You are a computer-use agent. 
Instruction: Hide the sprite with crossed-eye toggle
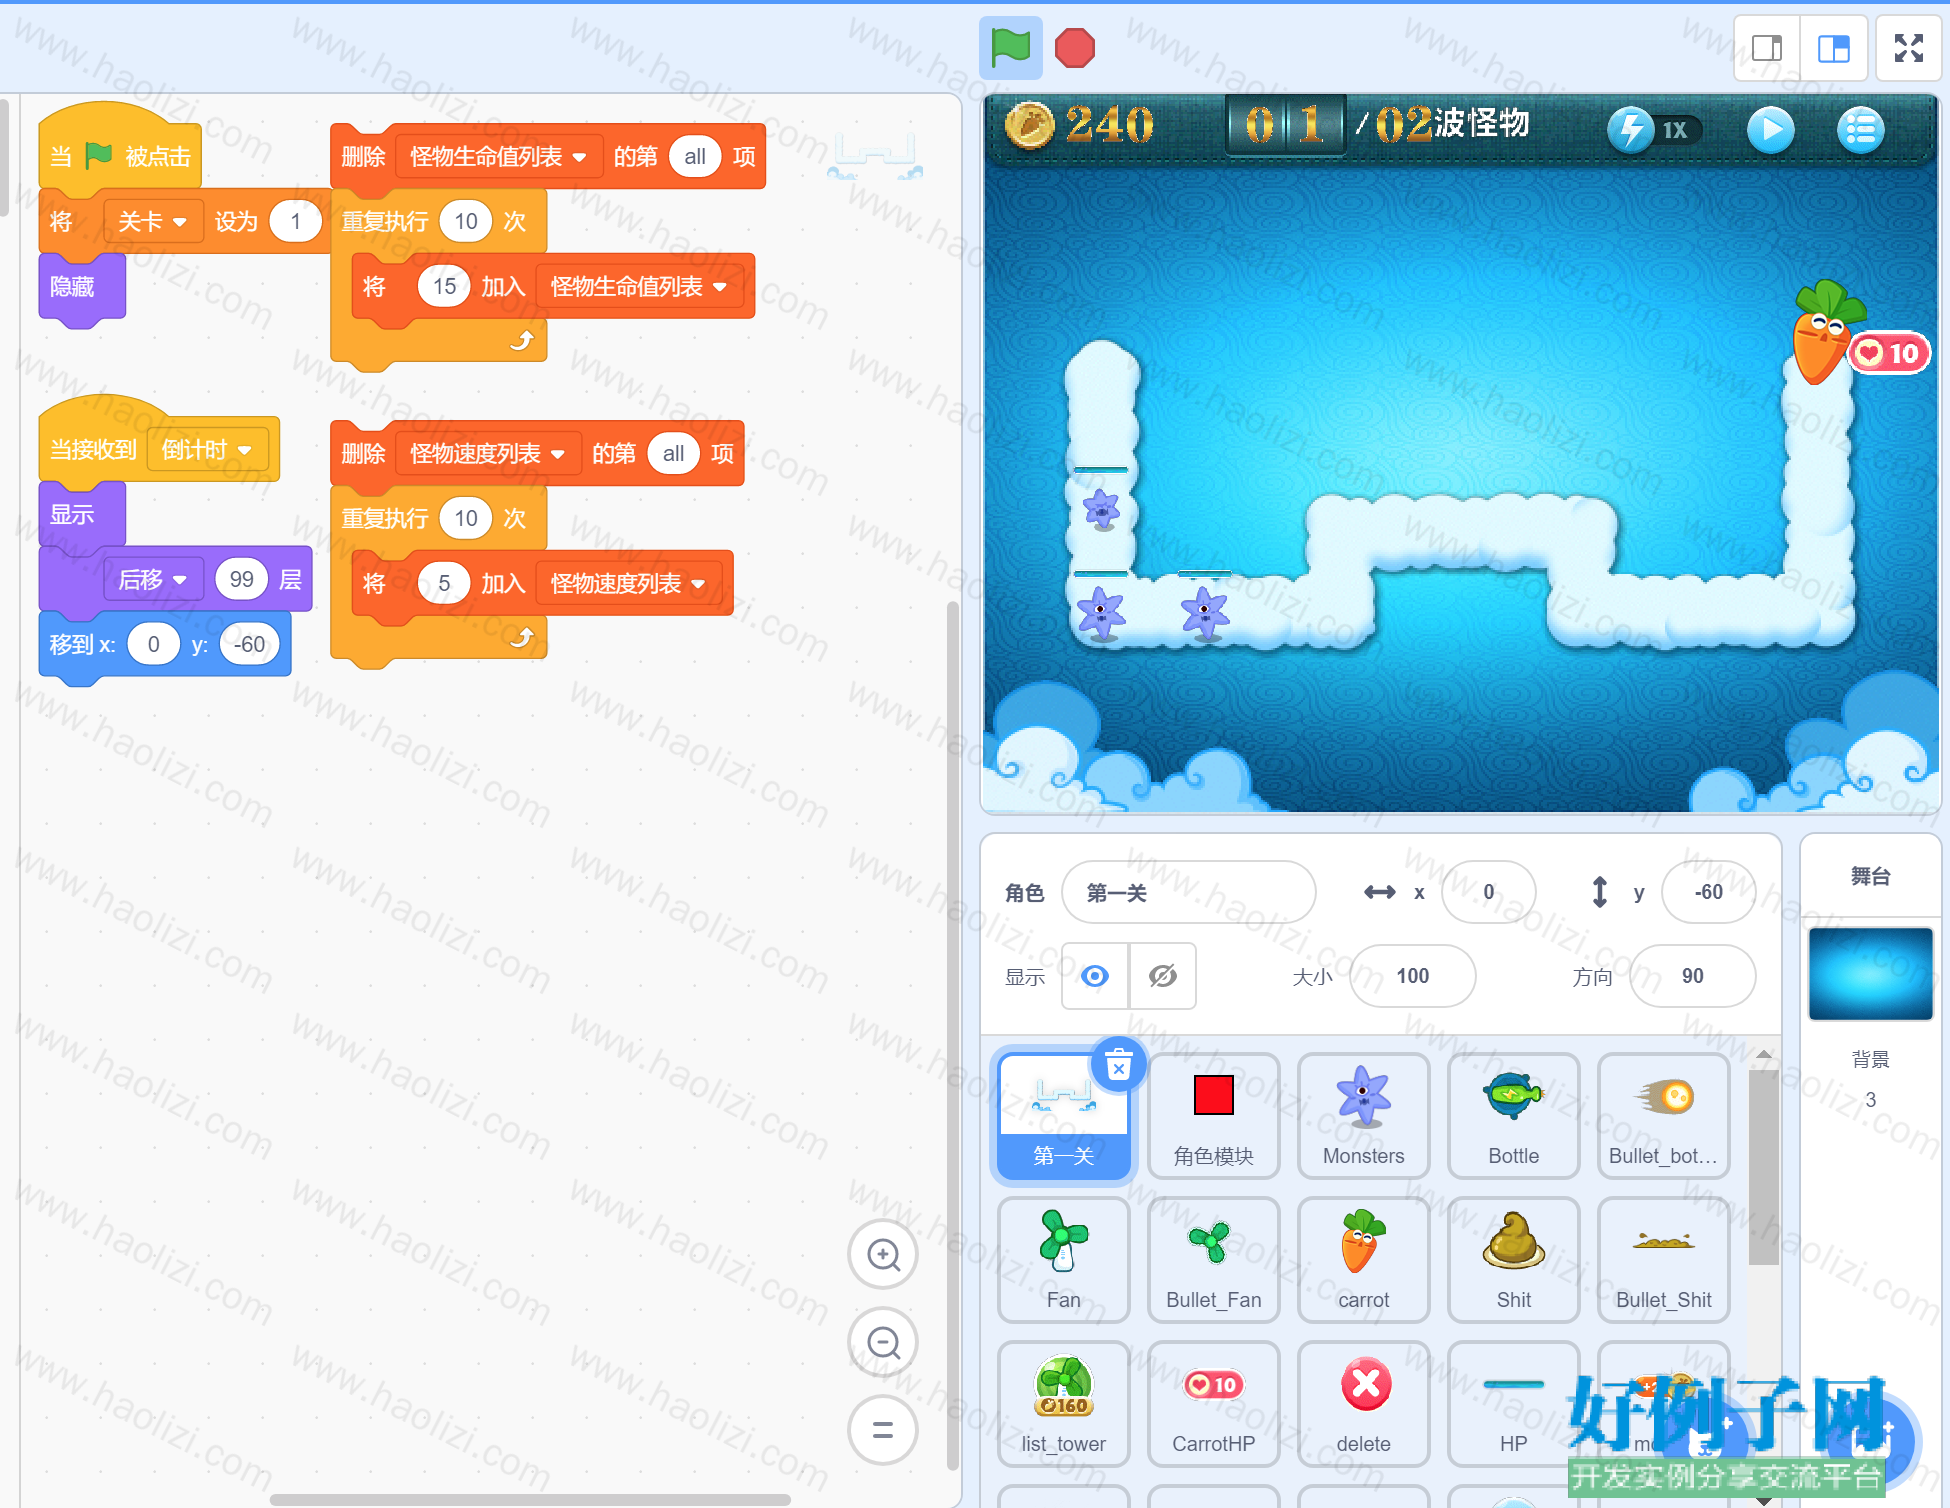coord(1162,976)
